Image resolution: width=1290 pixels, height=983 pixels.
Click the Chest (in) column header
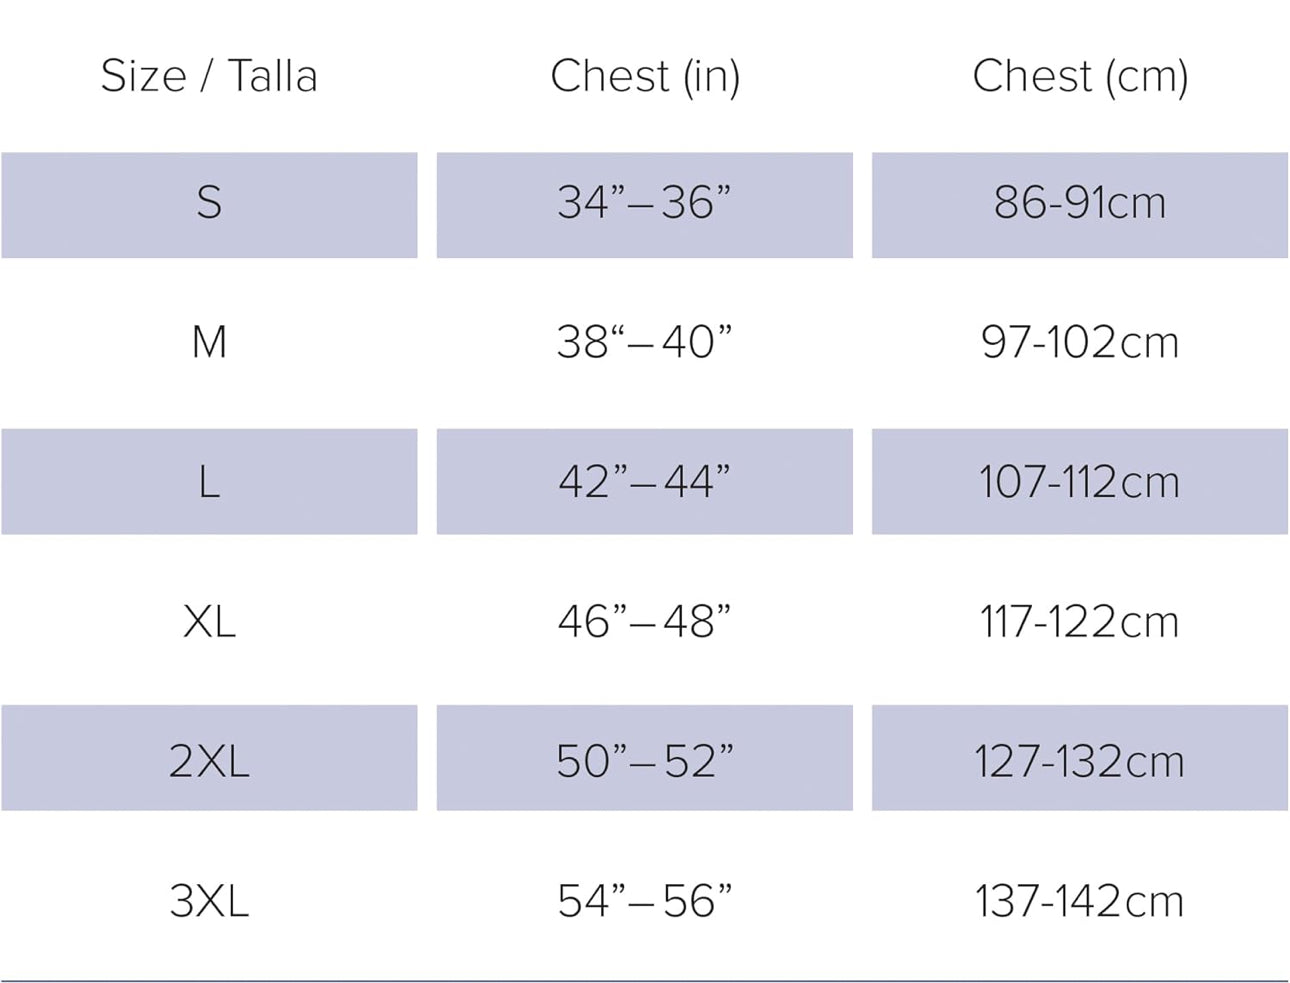click(645, 76)
